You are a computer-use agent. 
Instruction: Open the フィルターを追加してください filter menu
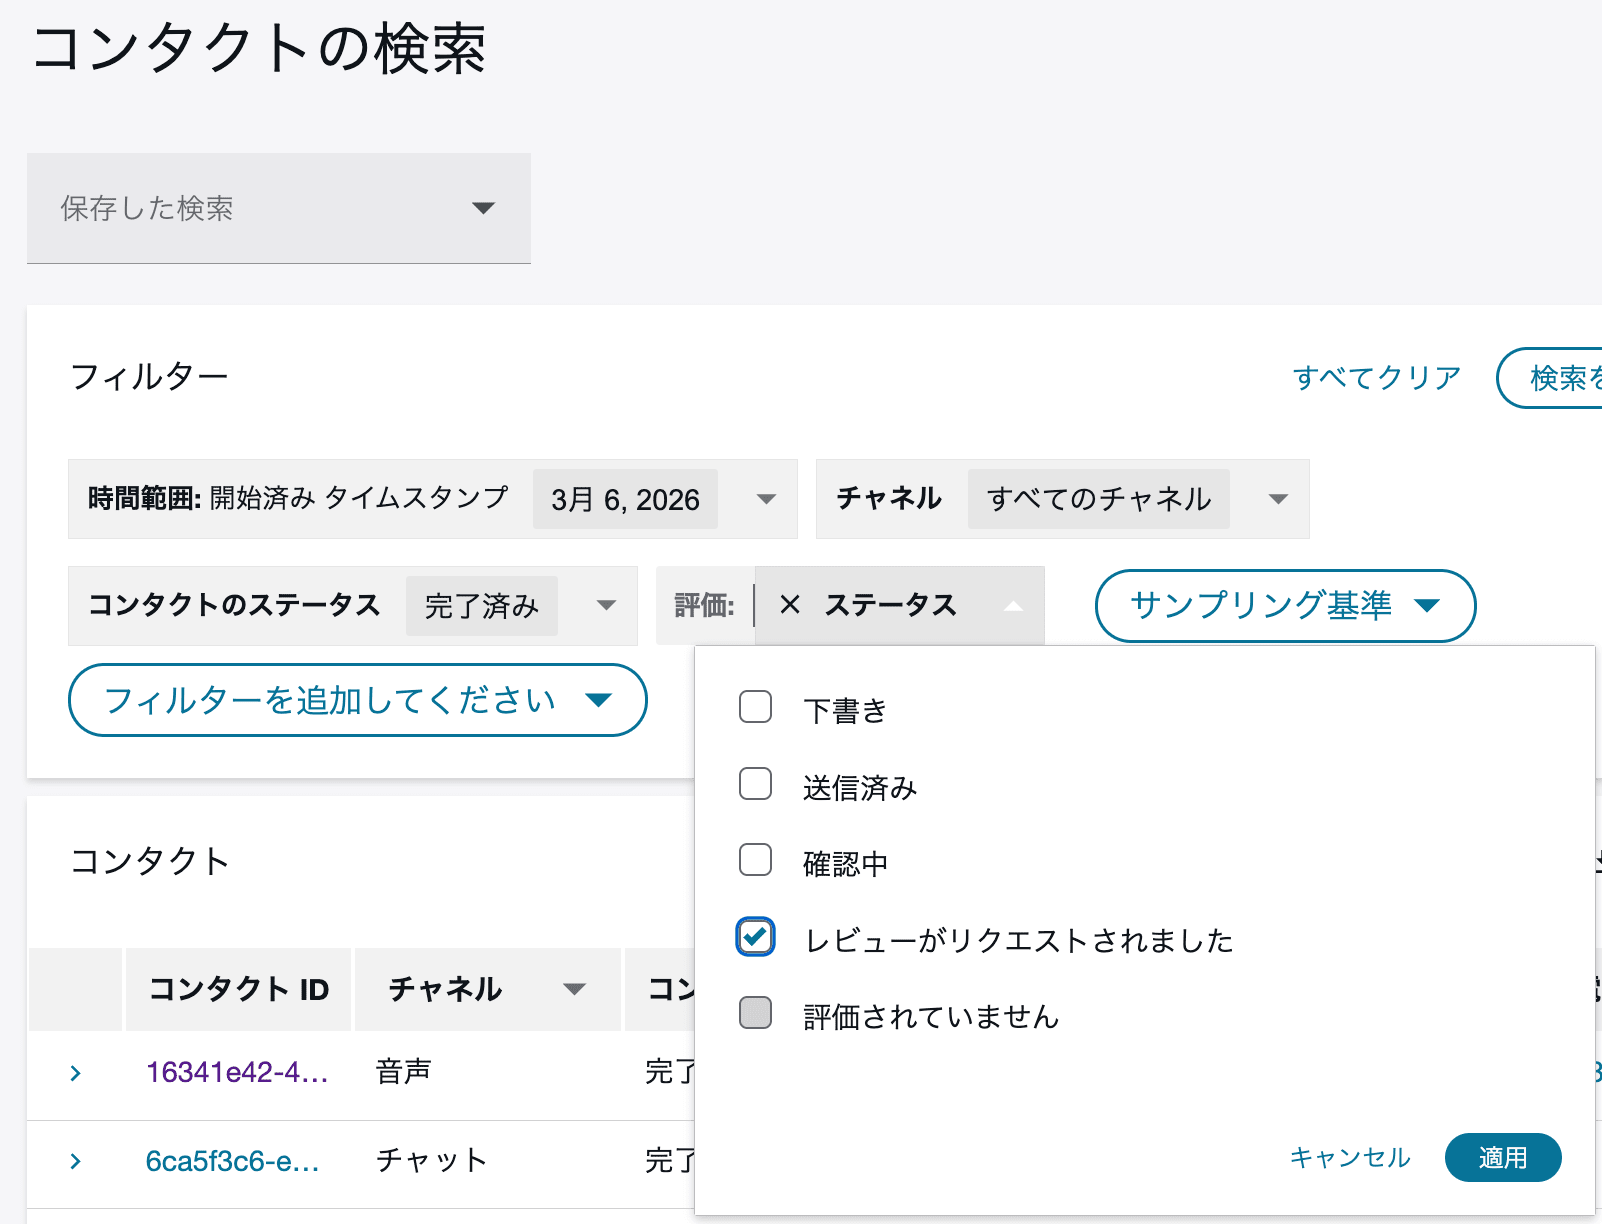point(357,700)
